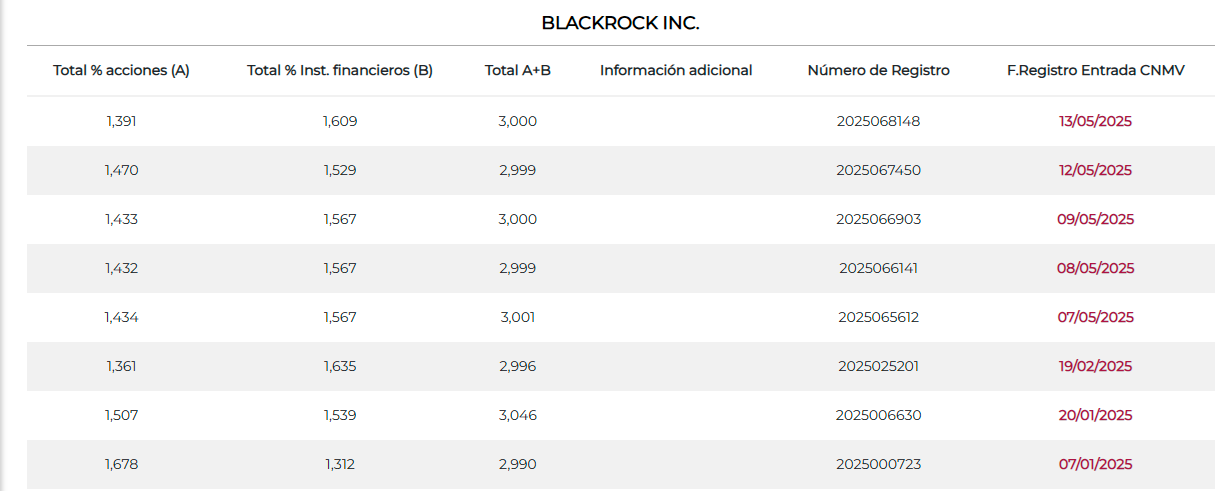This screenshot has height=491, width=1219.
Task: Open the 12/05/2025 registry date link
Action: 1095,170
